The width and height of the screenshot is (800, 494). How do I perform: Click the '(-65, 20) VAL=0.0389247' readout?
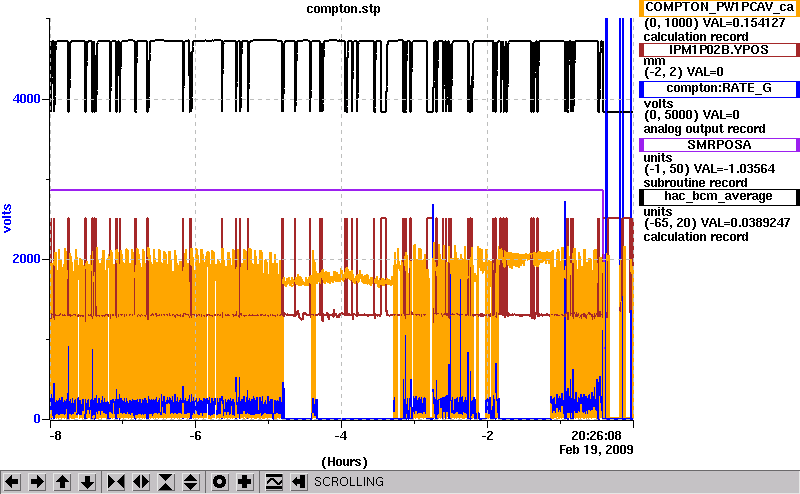click(717, 223)
